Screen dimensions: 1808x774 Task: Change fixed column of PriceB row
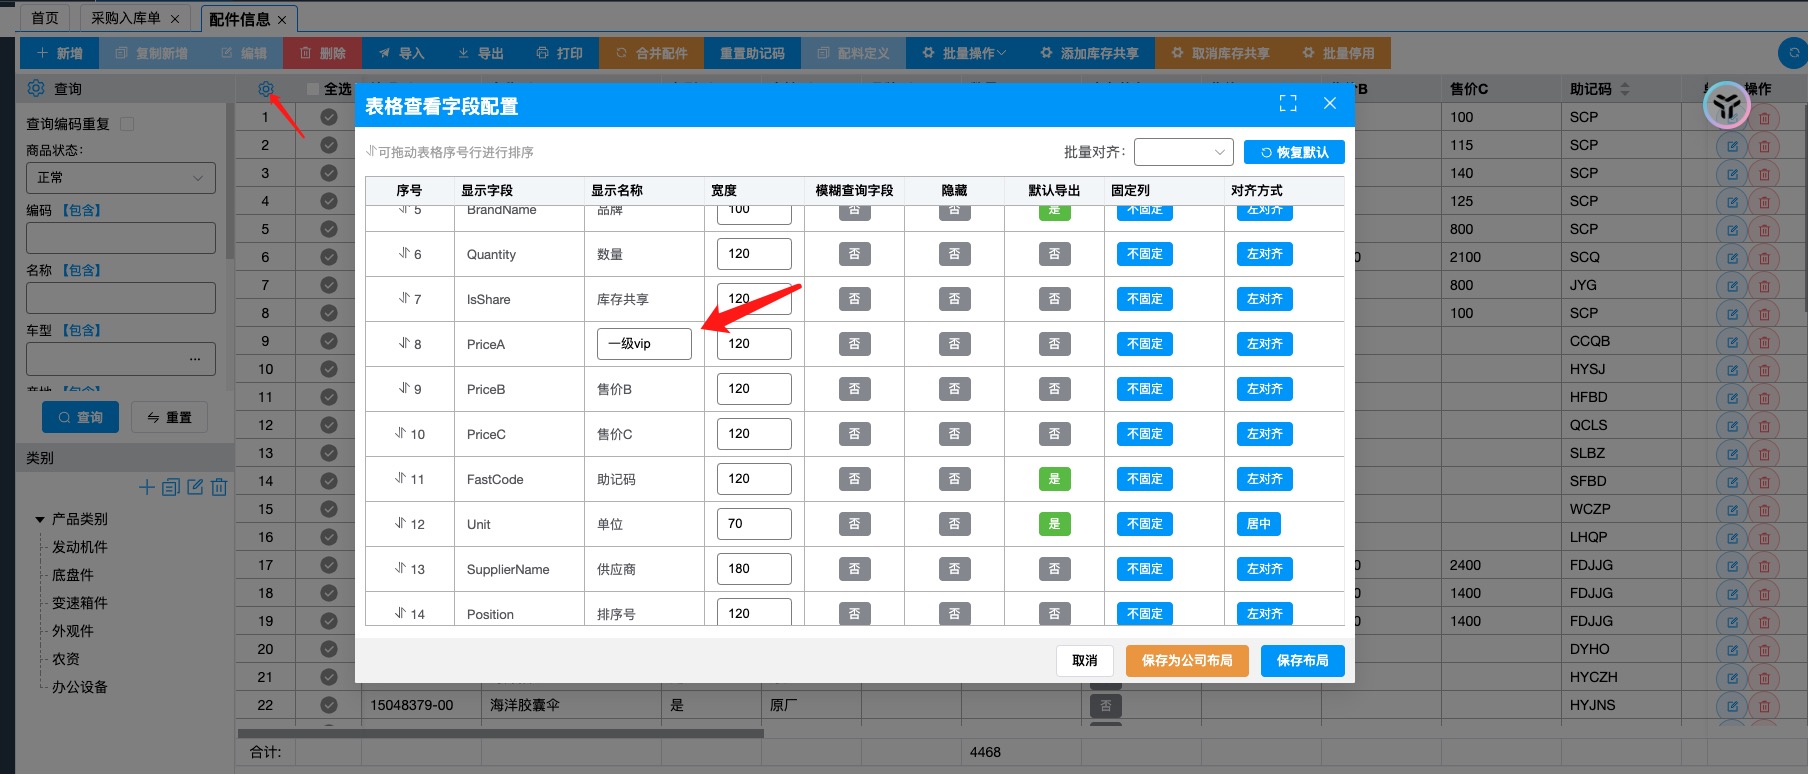pyautogui.click(x=1144, y=389)
